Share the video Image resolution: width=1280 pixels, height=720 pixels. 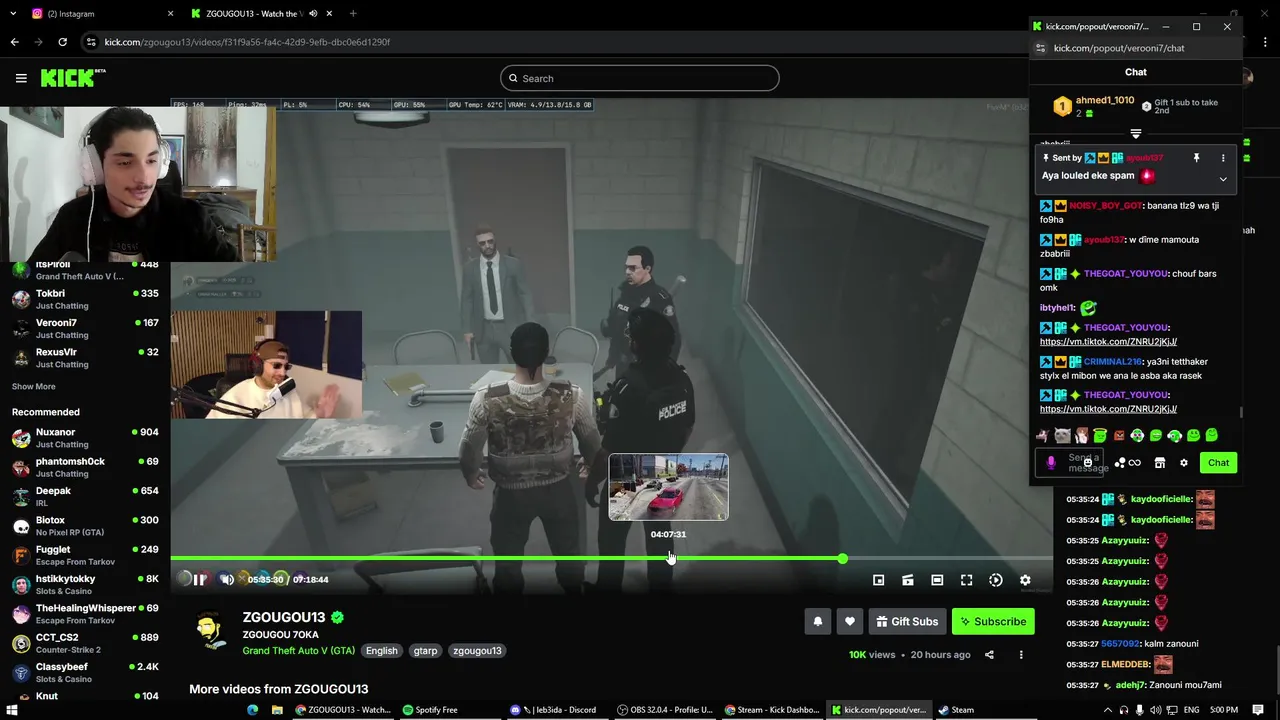tap(989, 655)
